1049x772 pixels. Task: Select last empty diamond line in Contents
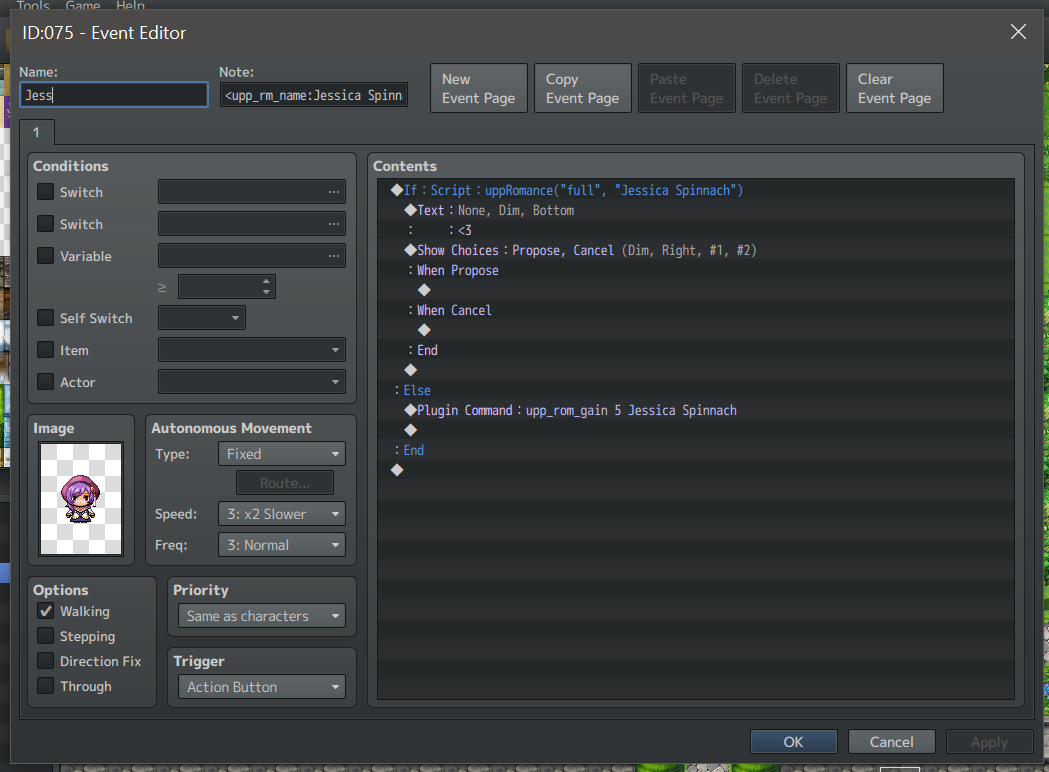(695, 470)
